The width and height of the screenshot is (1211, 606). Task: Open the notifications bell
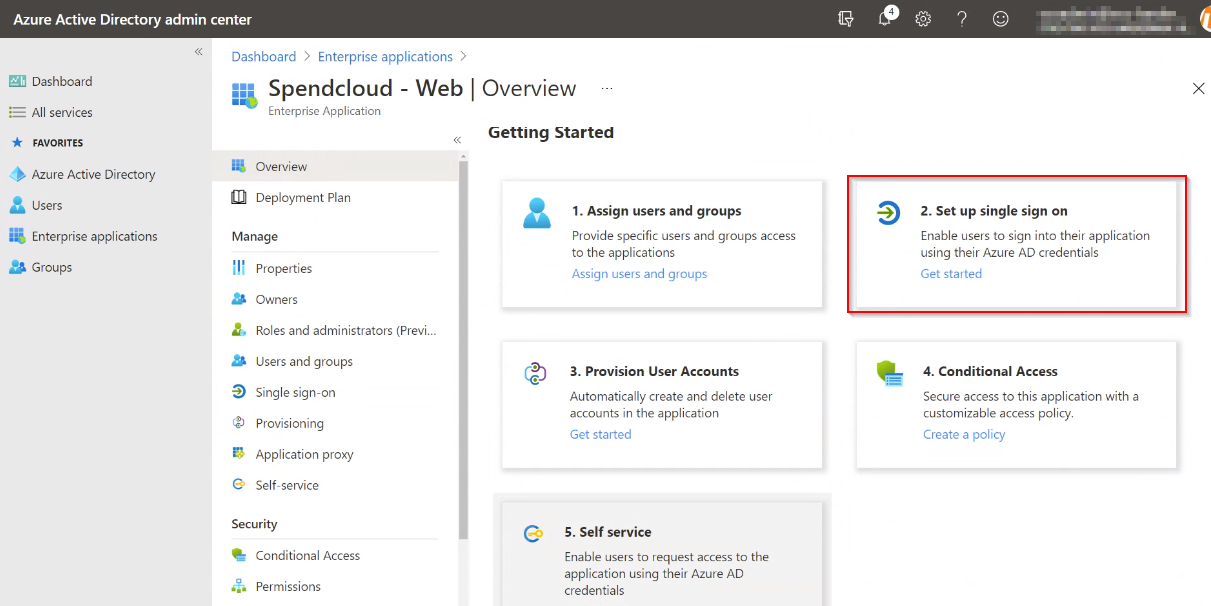[x=885, y=18]
